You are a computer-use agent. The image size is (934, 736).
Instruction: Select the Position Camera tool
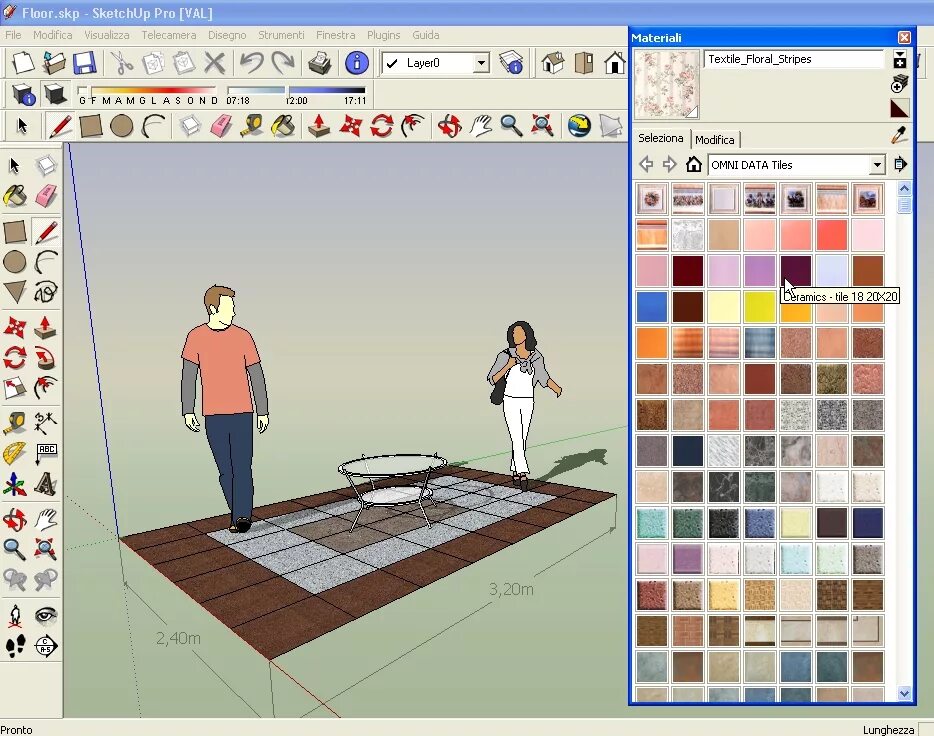(x=15, y=615)
